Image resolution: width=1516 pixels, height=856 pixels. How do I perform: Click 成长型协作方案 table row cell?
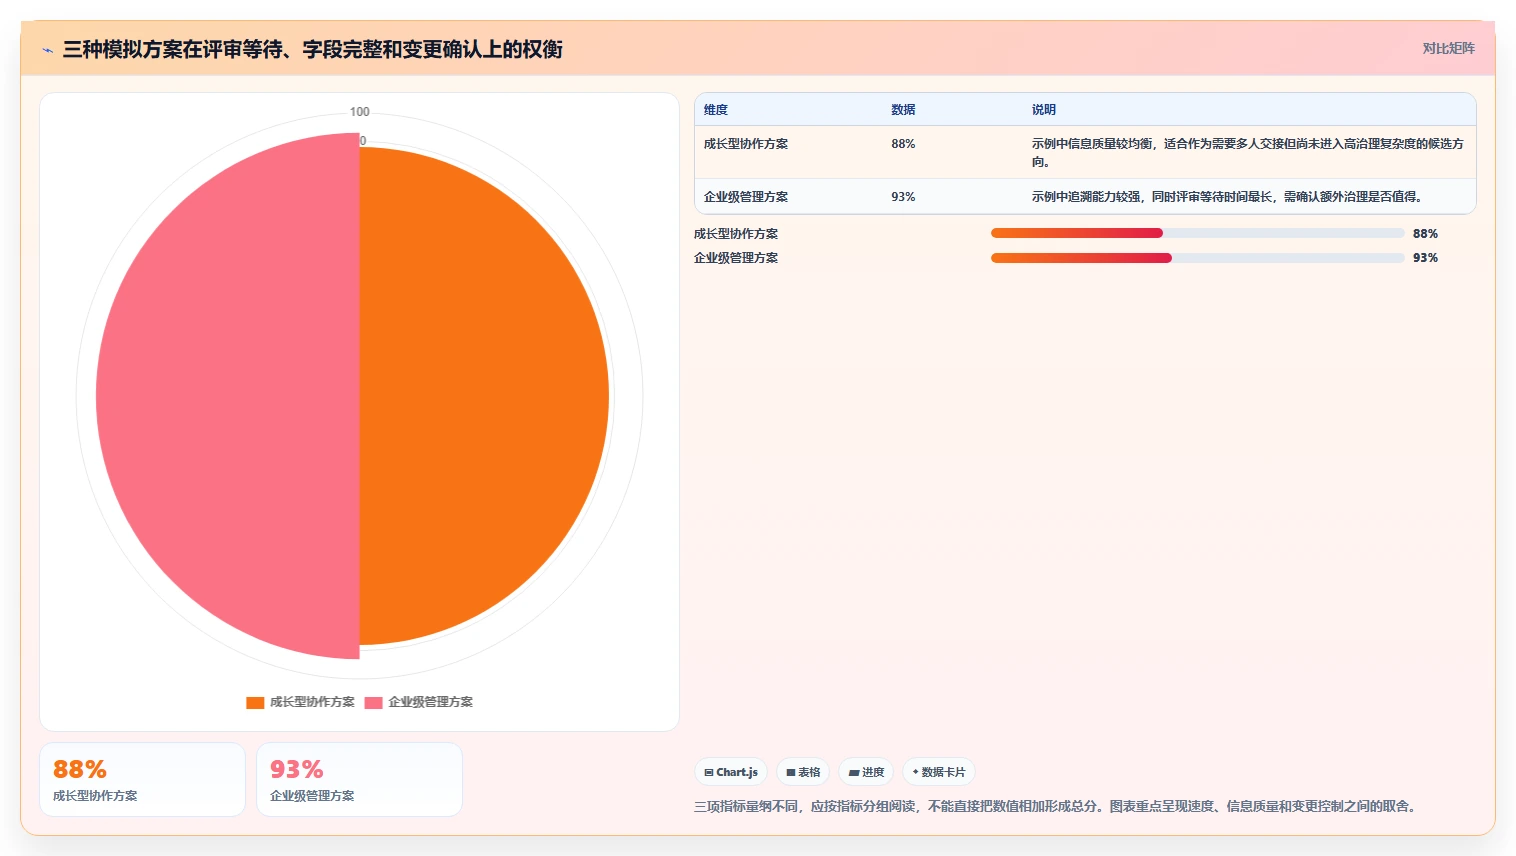(x=746, y=144)
